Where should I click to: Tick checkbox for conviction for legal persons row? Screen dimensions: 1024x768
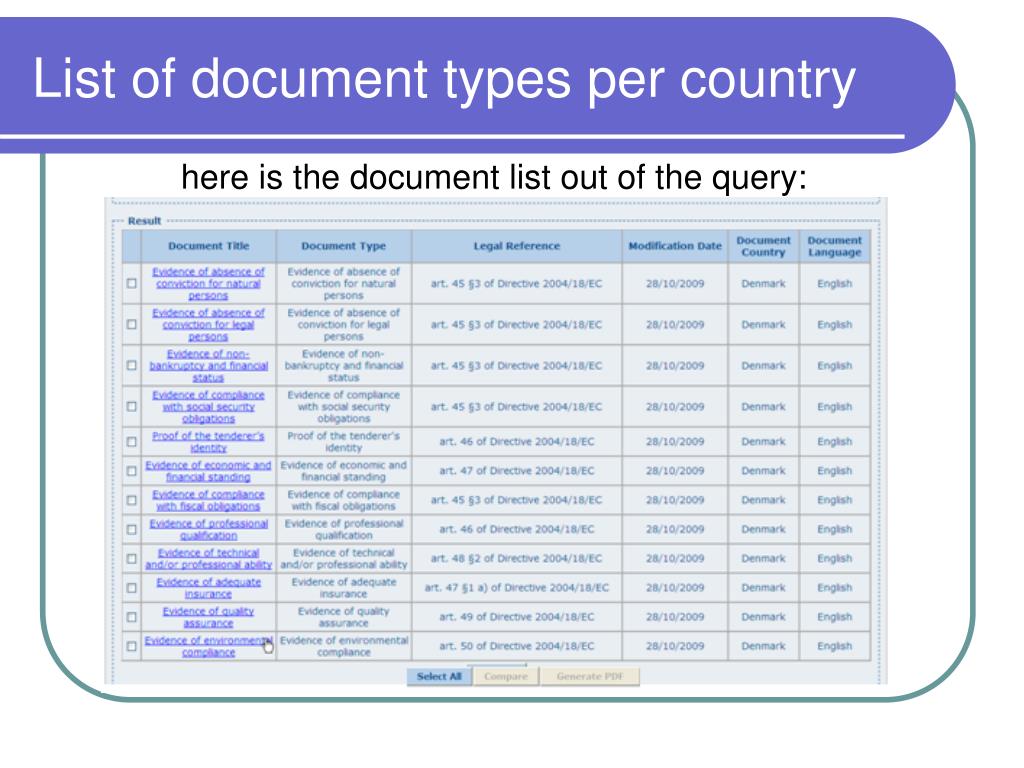pos(132,325)
